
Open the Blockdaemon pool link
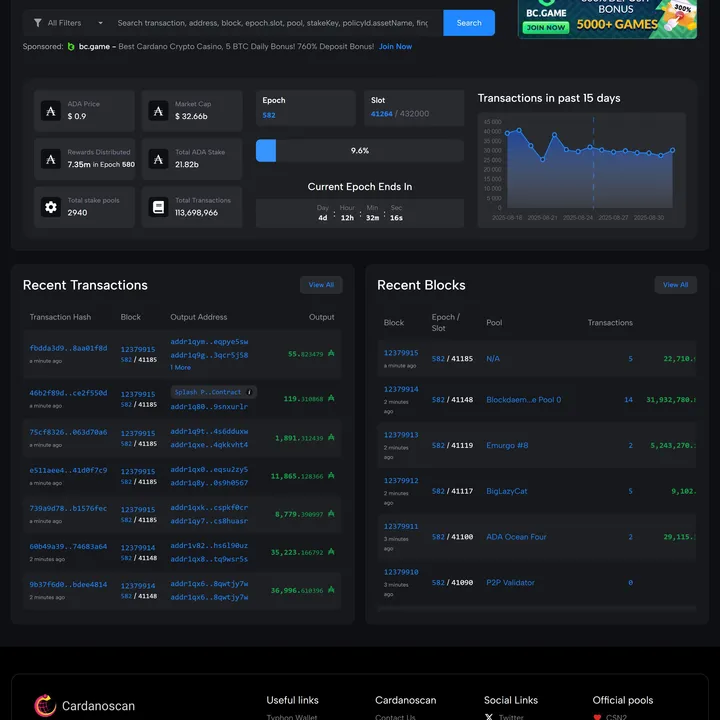tap(523, 400)
